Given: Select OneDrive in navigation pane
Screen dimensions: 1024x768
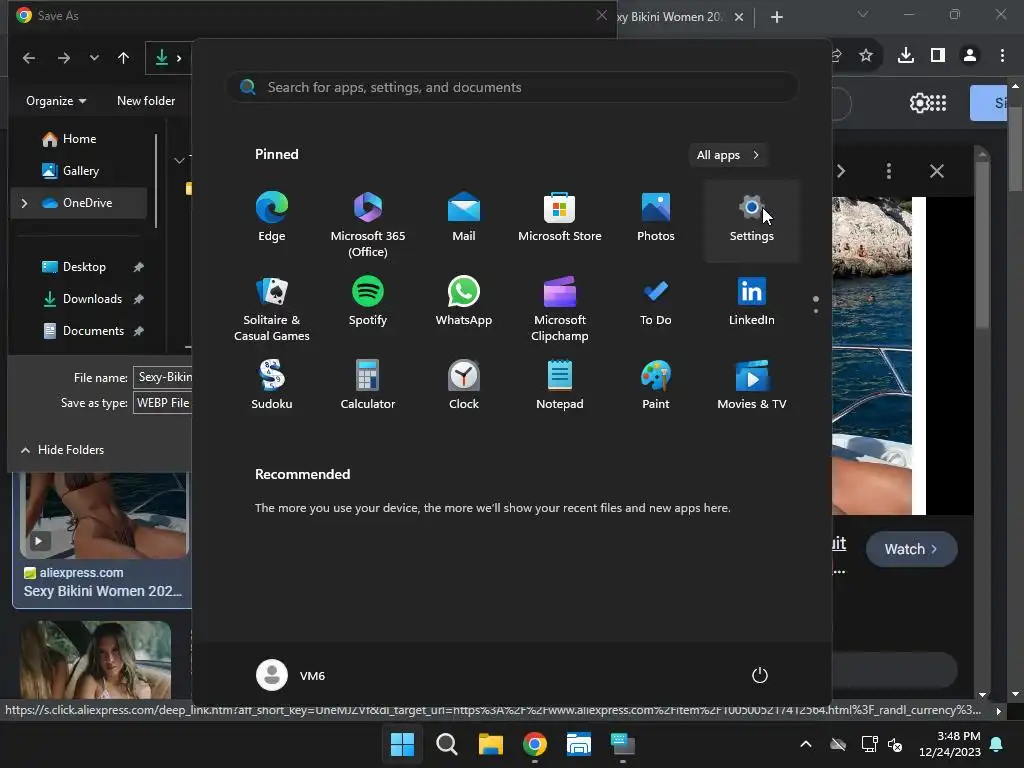Looking at the screenshot, I should tap(80, 203).
